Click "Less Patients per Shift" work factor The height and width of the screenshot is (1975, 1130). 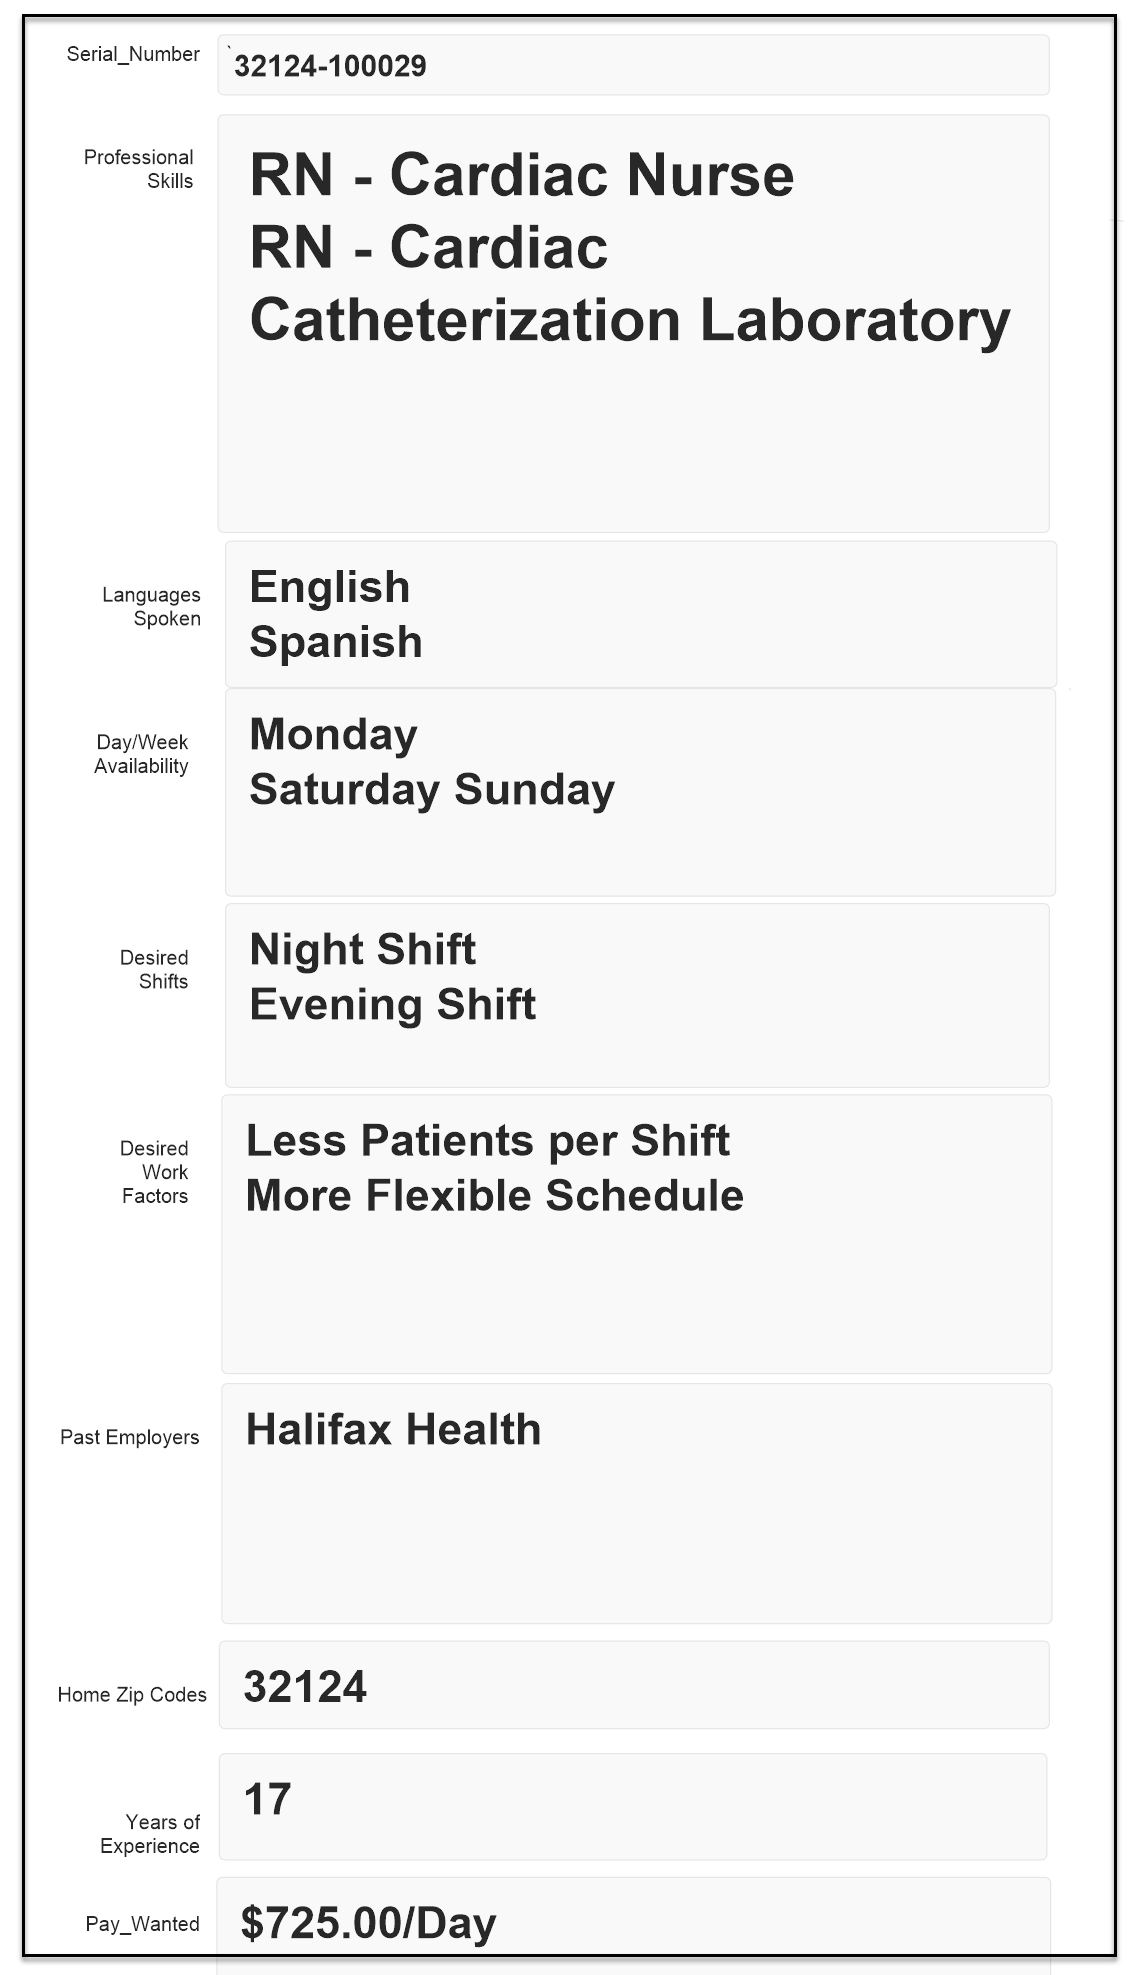pos(487,1140)
